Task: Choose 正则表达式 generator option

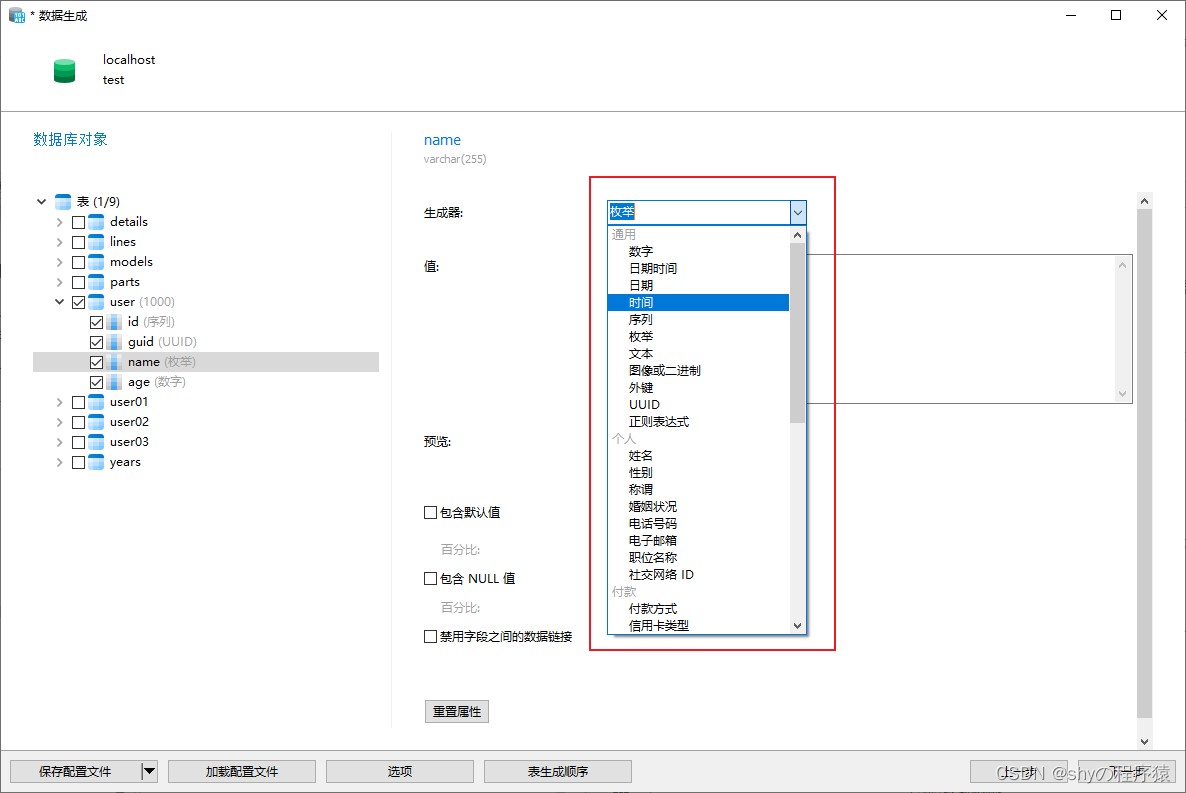Action: [x=698, y=421]
